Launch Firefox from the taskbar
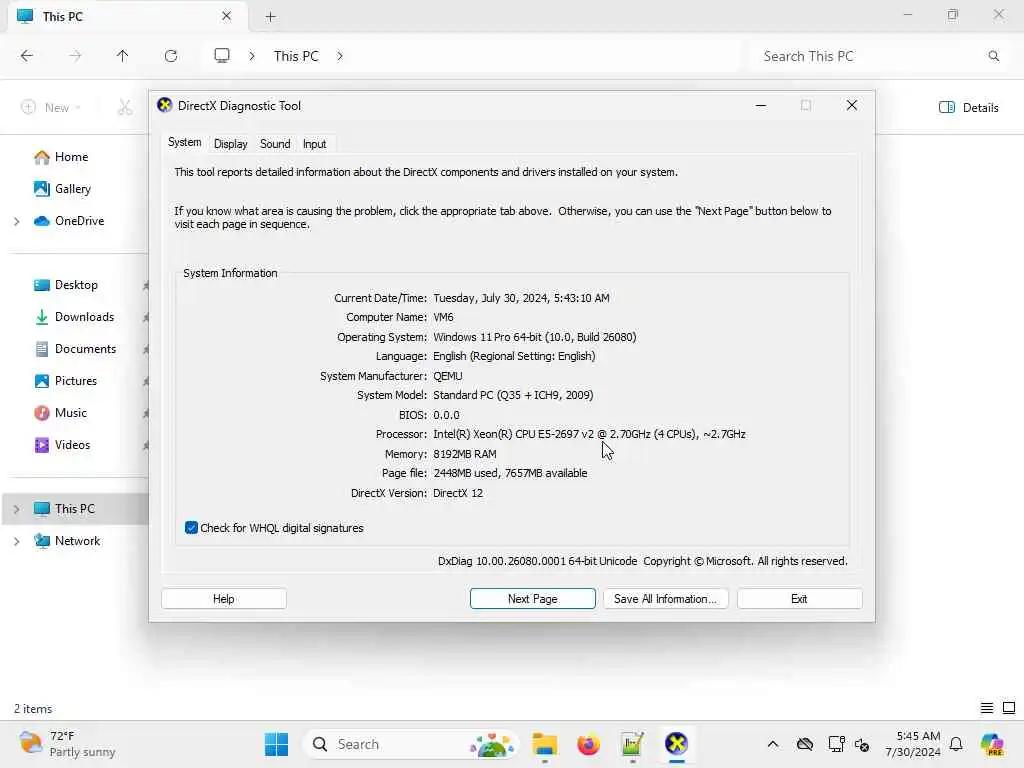The image size is (1024, 768). tap(588, 744)
